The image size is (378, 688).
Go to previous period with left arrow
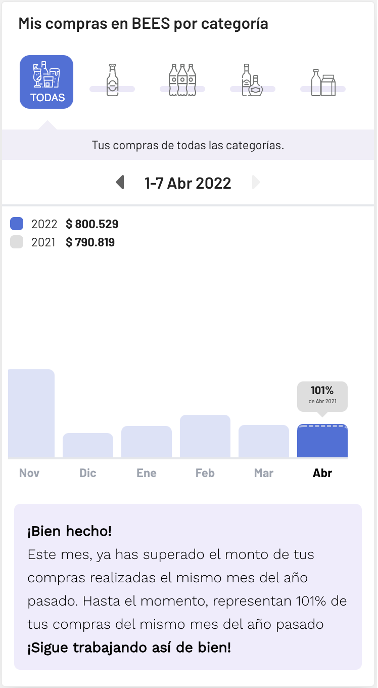[x=120, y=183]
